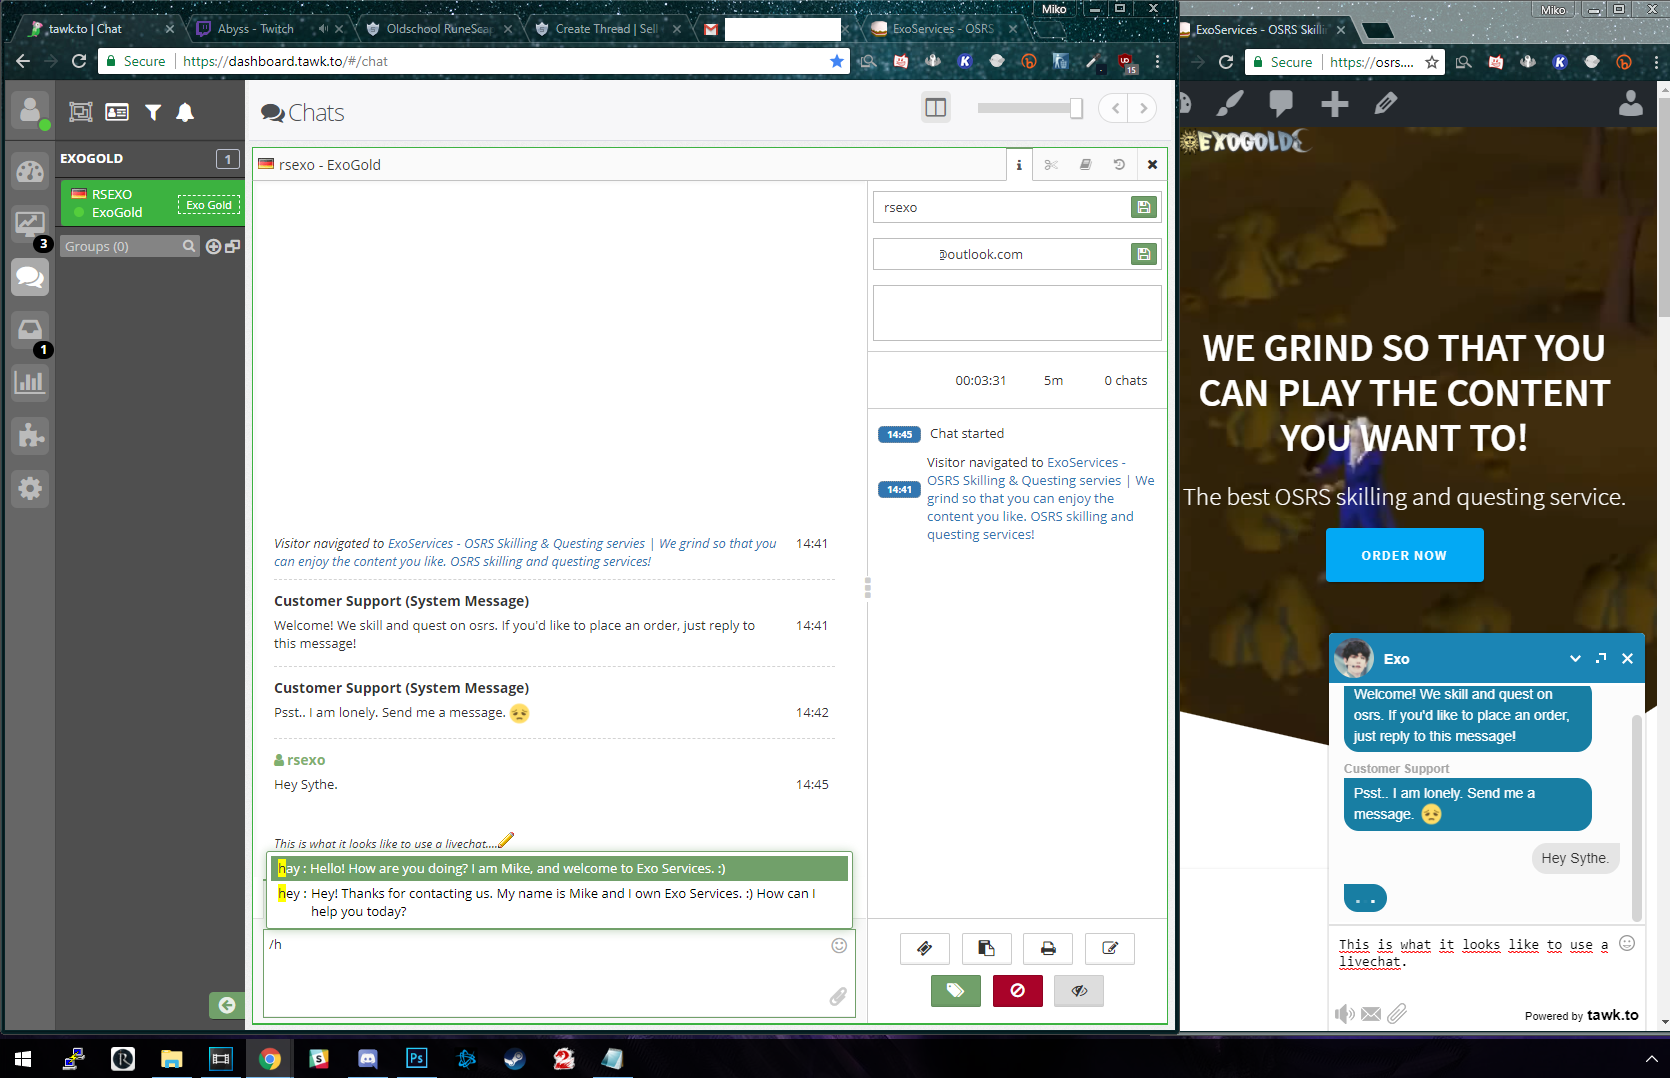Viewport: 1670px width, 1078px height.
Task: Choose the 'hey' shortcut suggestion
Action: [560, 902]
